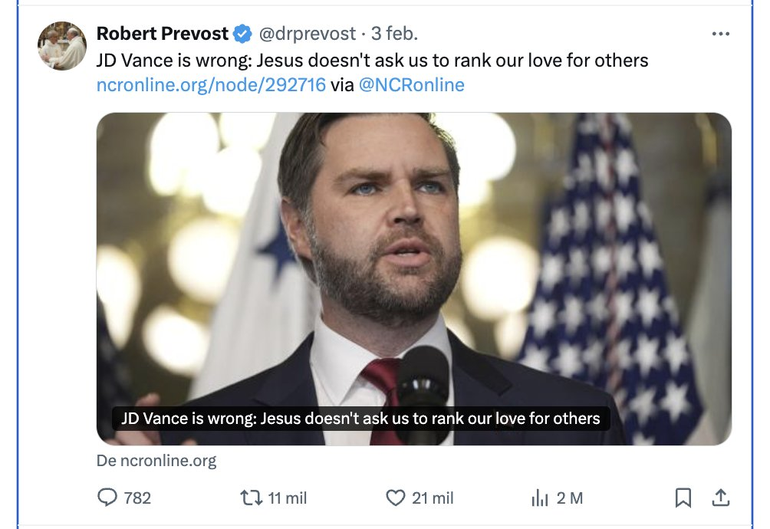Click the @NCRonline mention
The width and height of the screenshot is (770, 529).
(x=411, y=85)
